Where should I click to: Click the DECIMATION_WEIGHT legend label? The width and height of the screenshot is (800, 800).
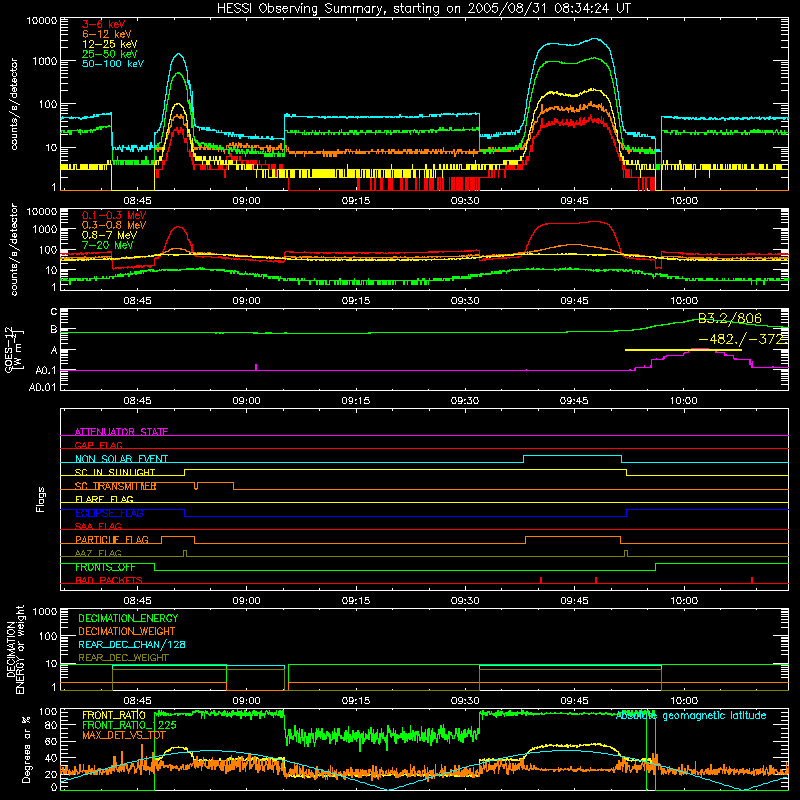(127, 631)
